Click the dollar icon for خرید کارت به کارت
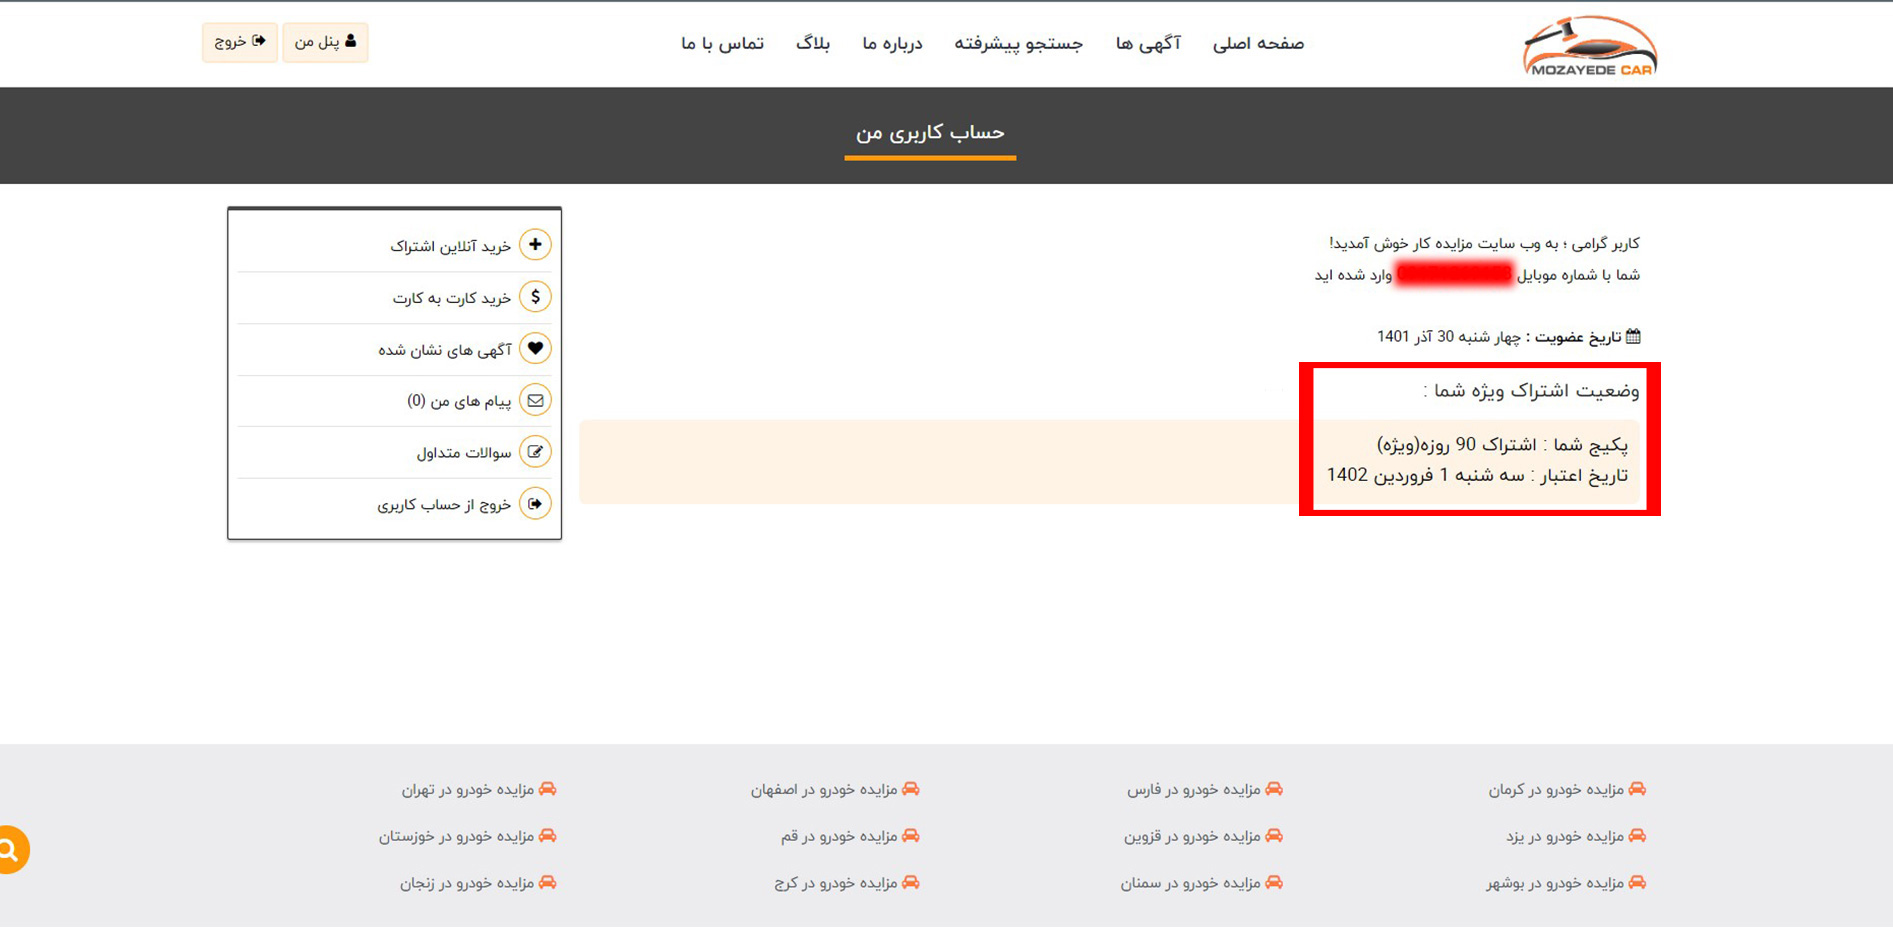The image size is (1893, 928). coord(537,296)
